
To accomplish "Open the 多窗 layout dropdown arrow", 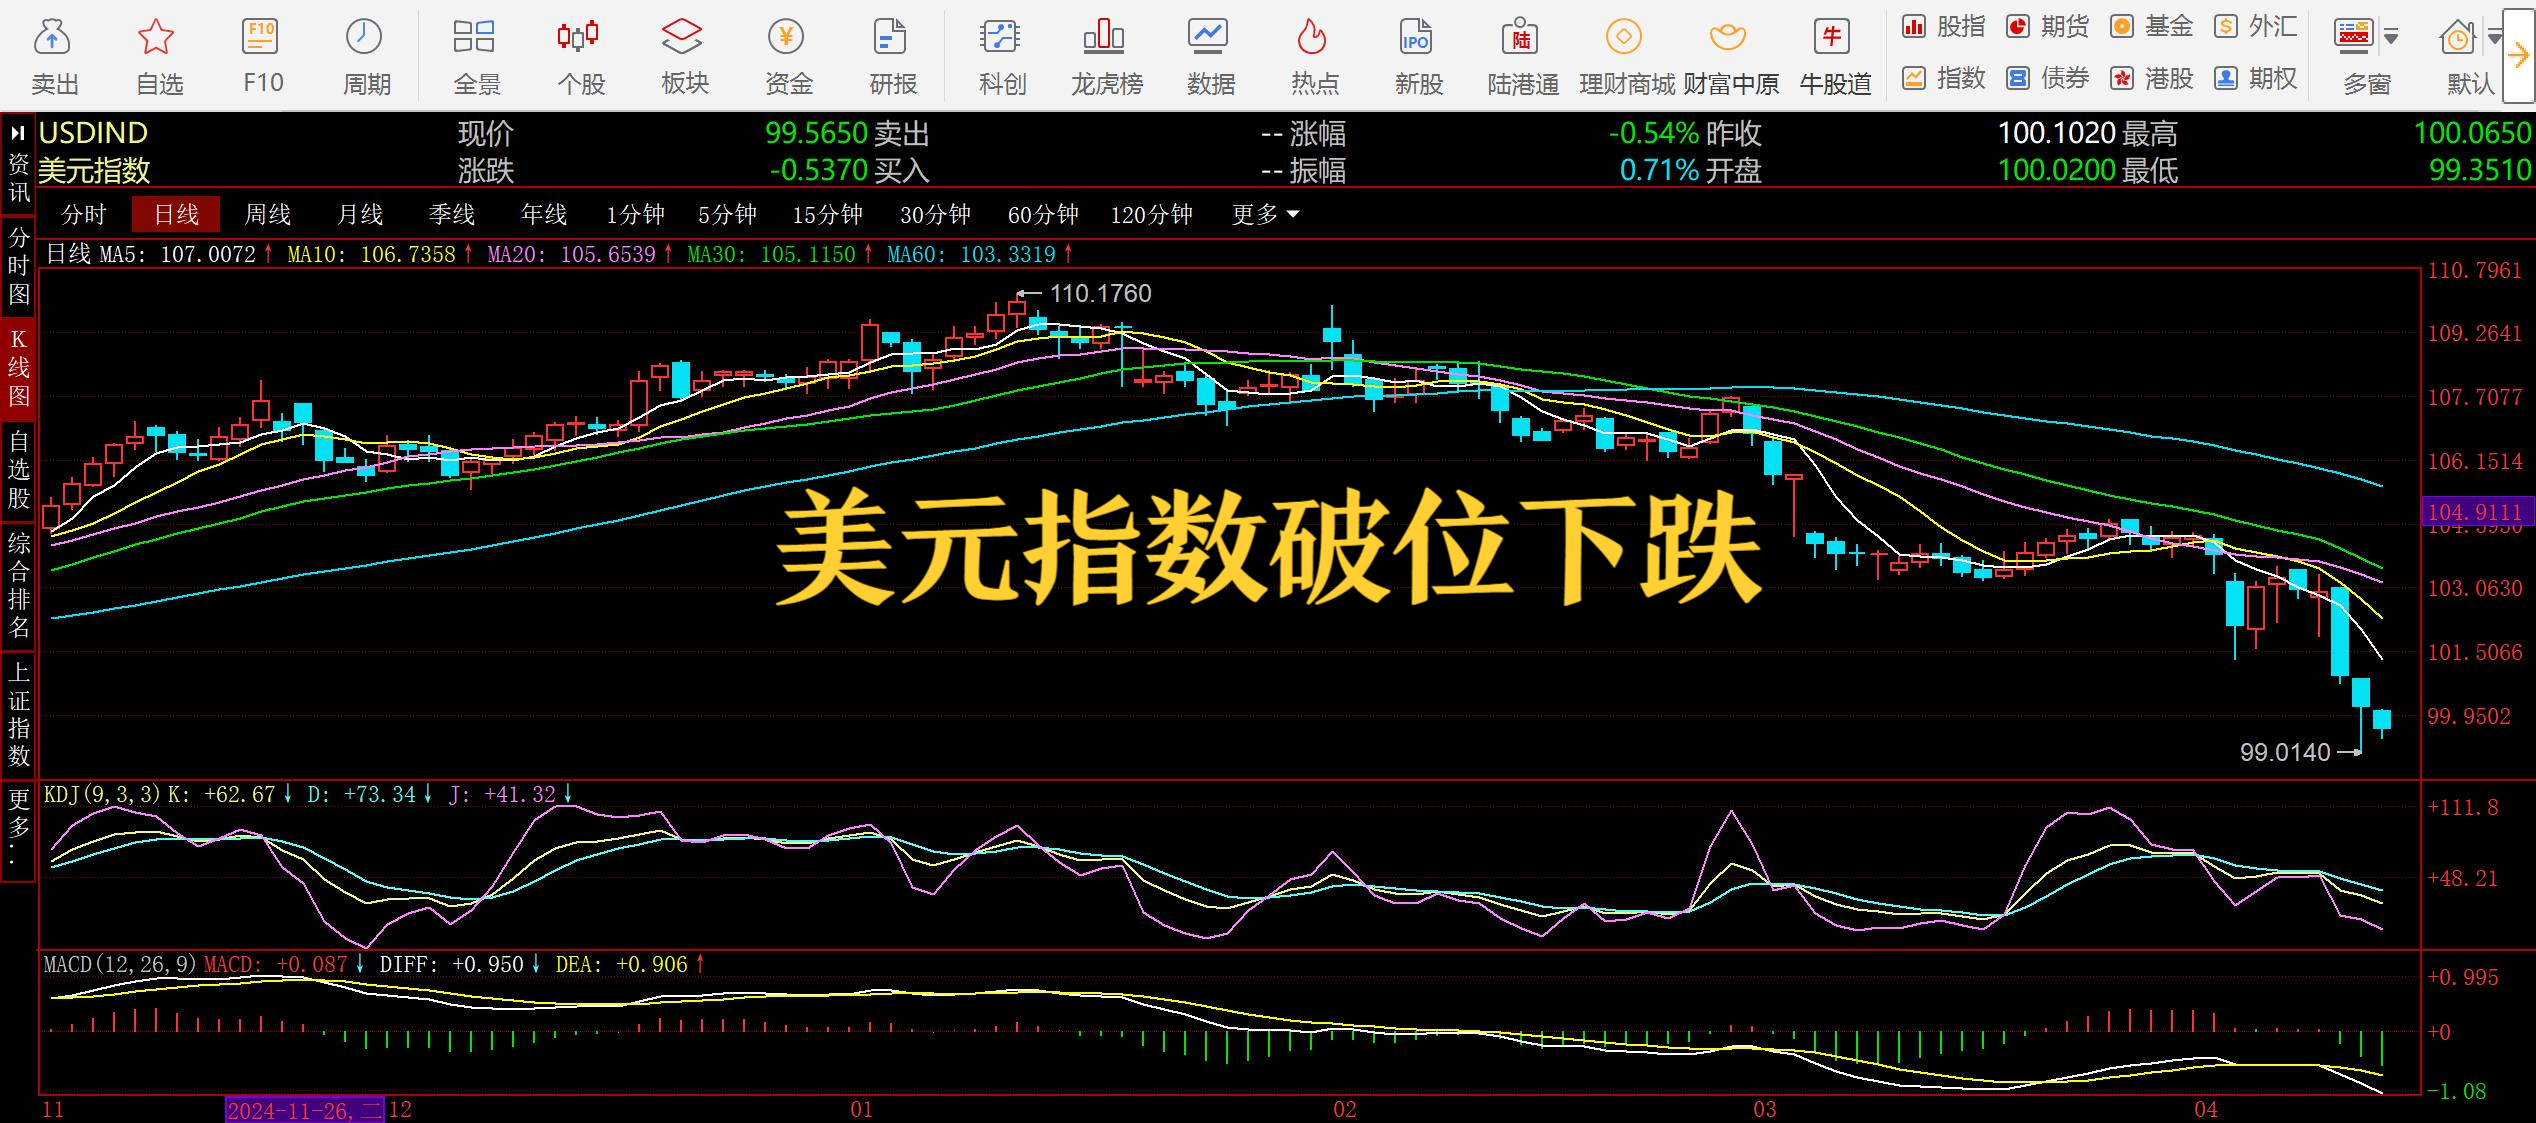I will click(x=2392, y=38).
